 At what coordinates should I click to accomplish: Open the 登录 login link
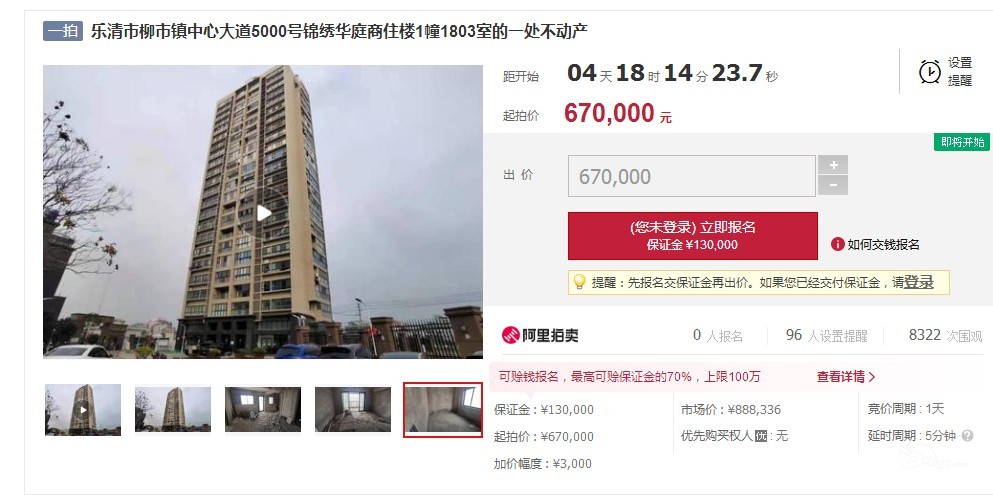click(919, 282)
